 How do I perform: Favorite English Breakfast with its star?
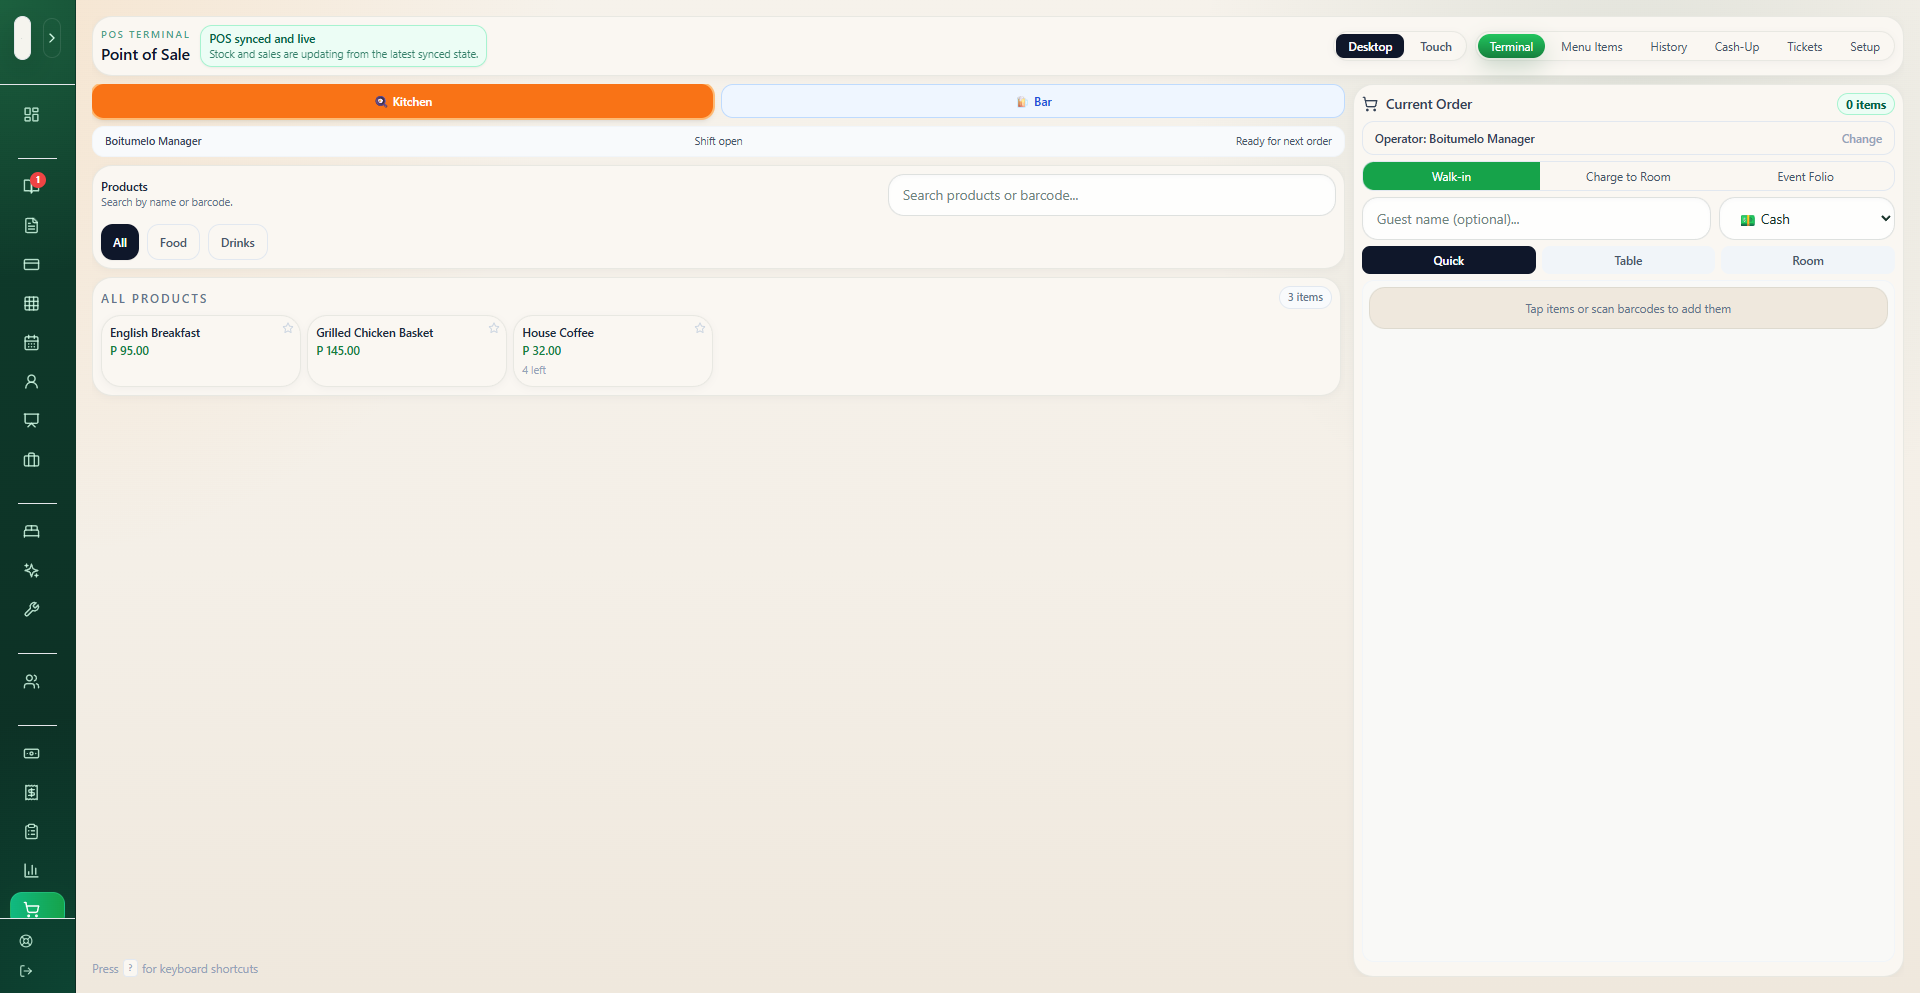coord(288,328)
